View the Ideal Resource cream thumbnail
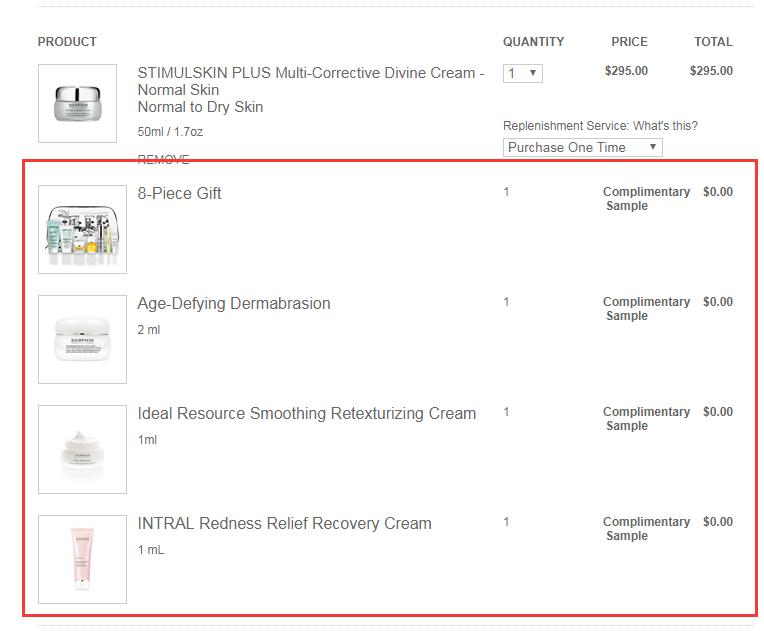 pyautogui.click(x=82, y=449)
